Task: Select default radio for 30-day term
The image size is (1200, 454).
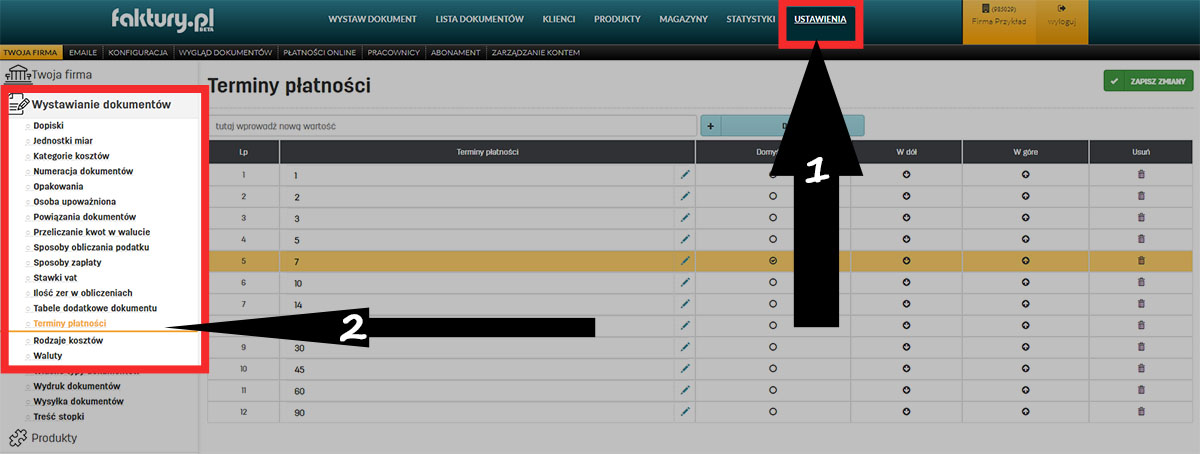Action: click(x=773, y=347)
